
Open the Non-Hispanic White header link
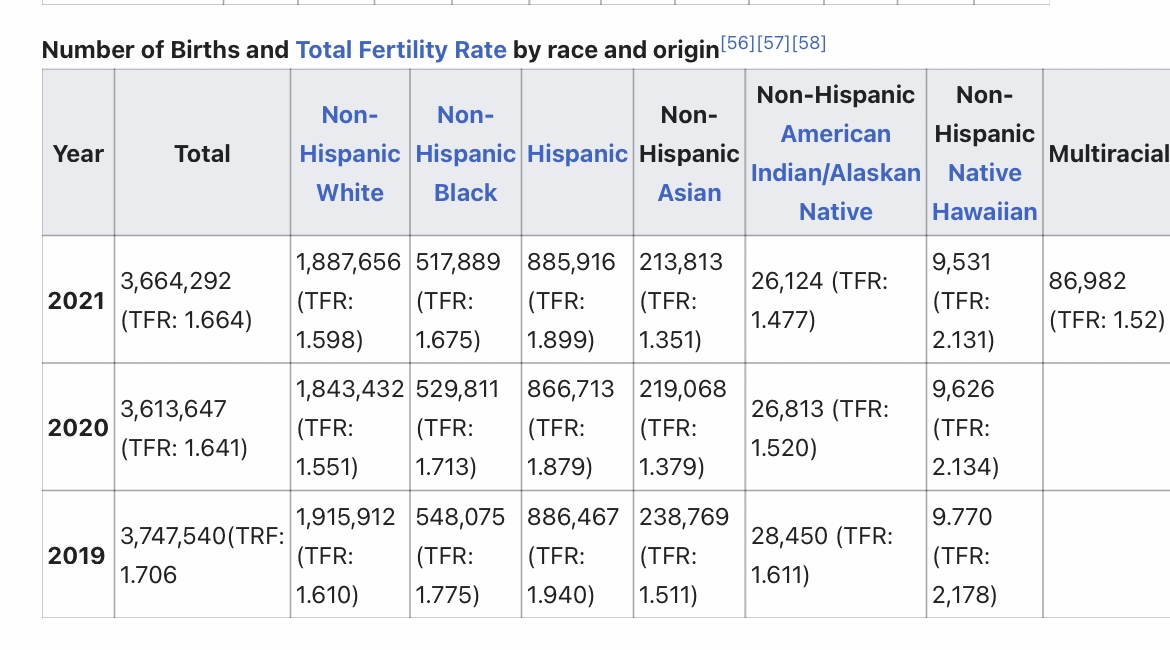(350, 153)
